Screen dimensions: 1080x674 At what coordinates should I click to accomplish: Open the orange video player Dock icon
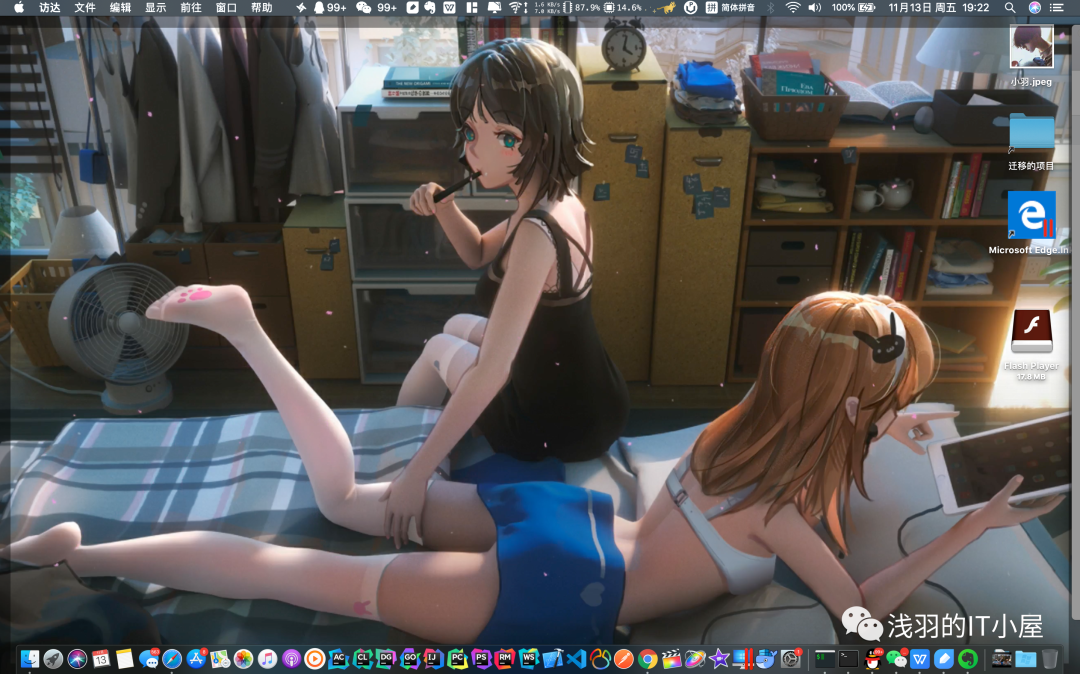tap(315, 659)
